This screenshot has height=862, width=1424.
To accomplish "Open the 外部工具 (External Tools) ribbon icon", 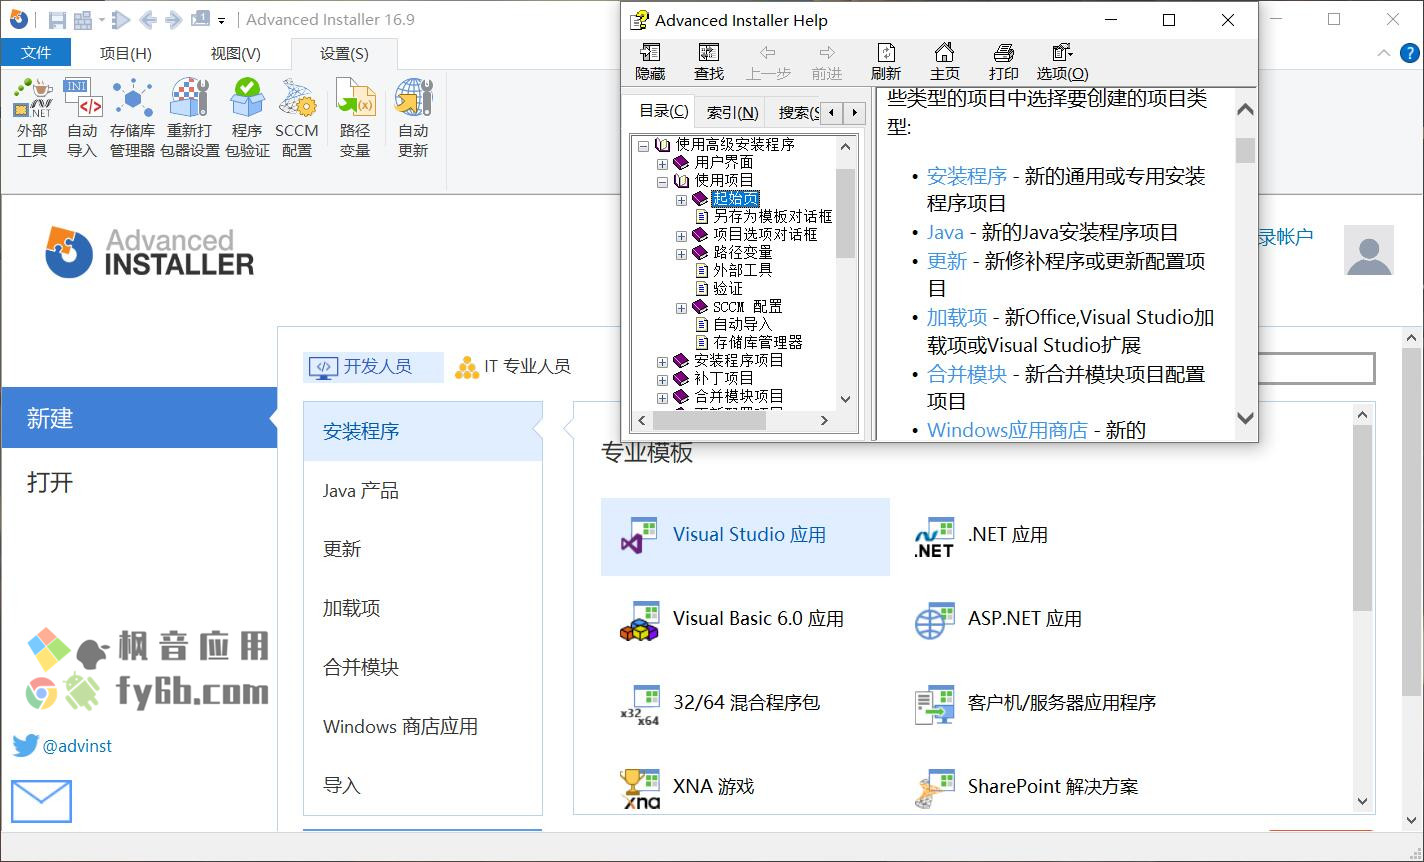I will coord(32,118).
